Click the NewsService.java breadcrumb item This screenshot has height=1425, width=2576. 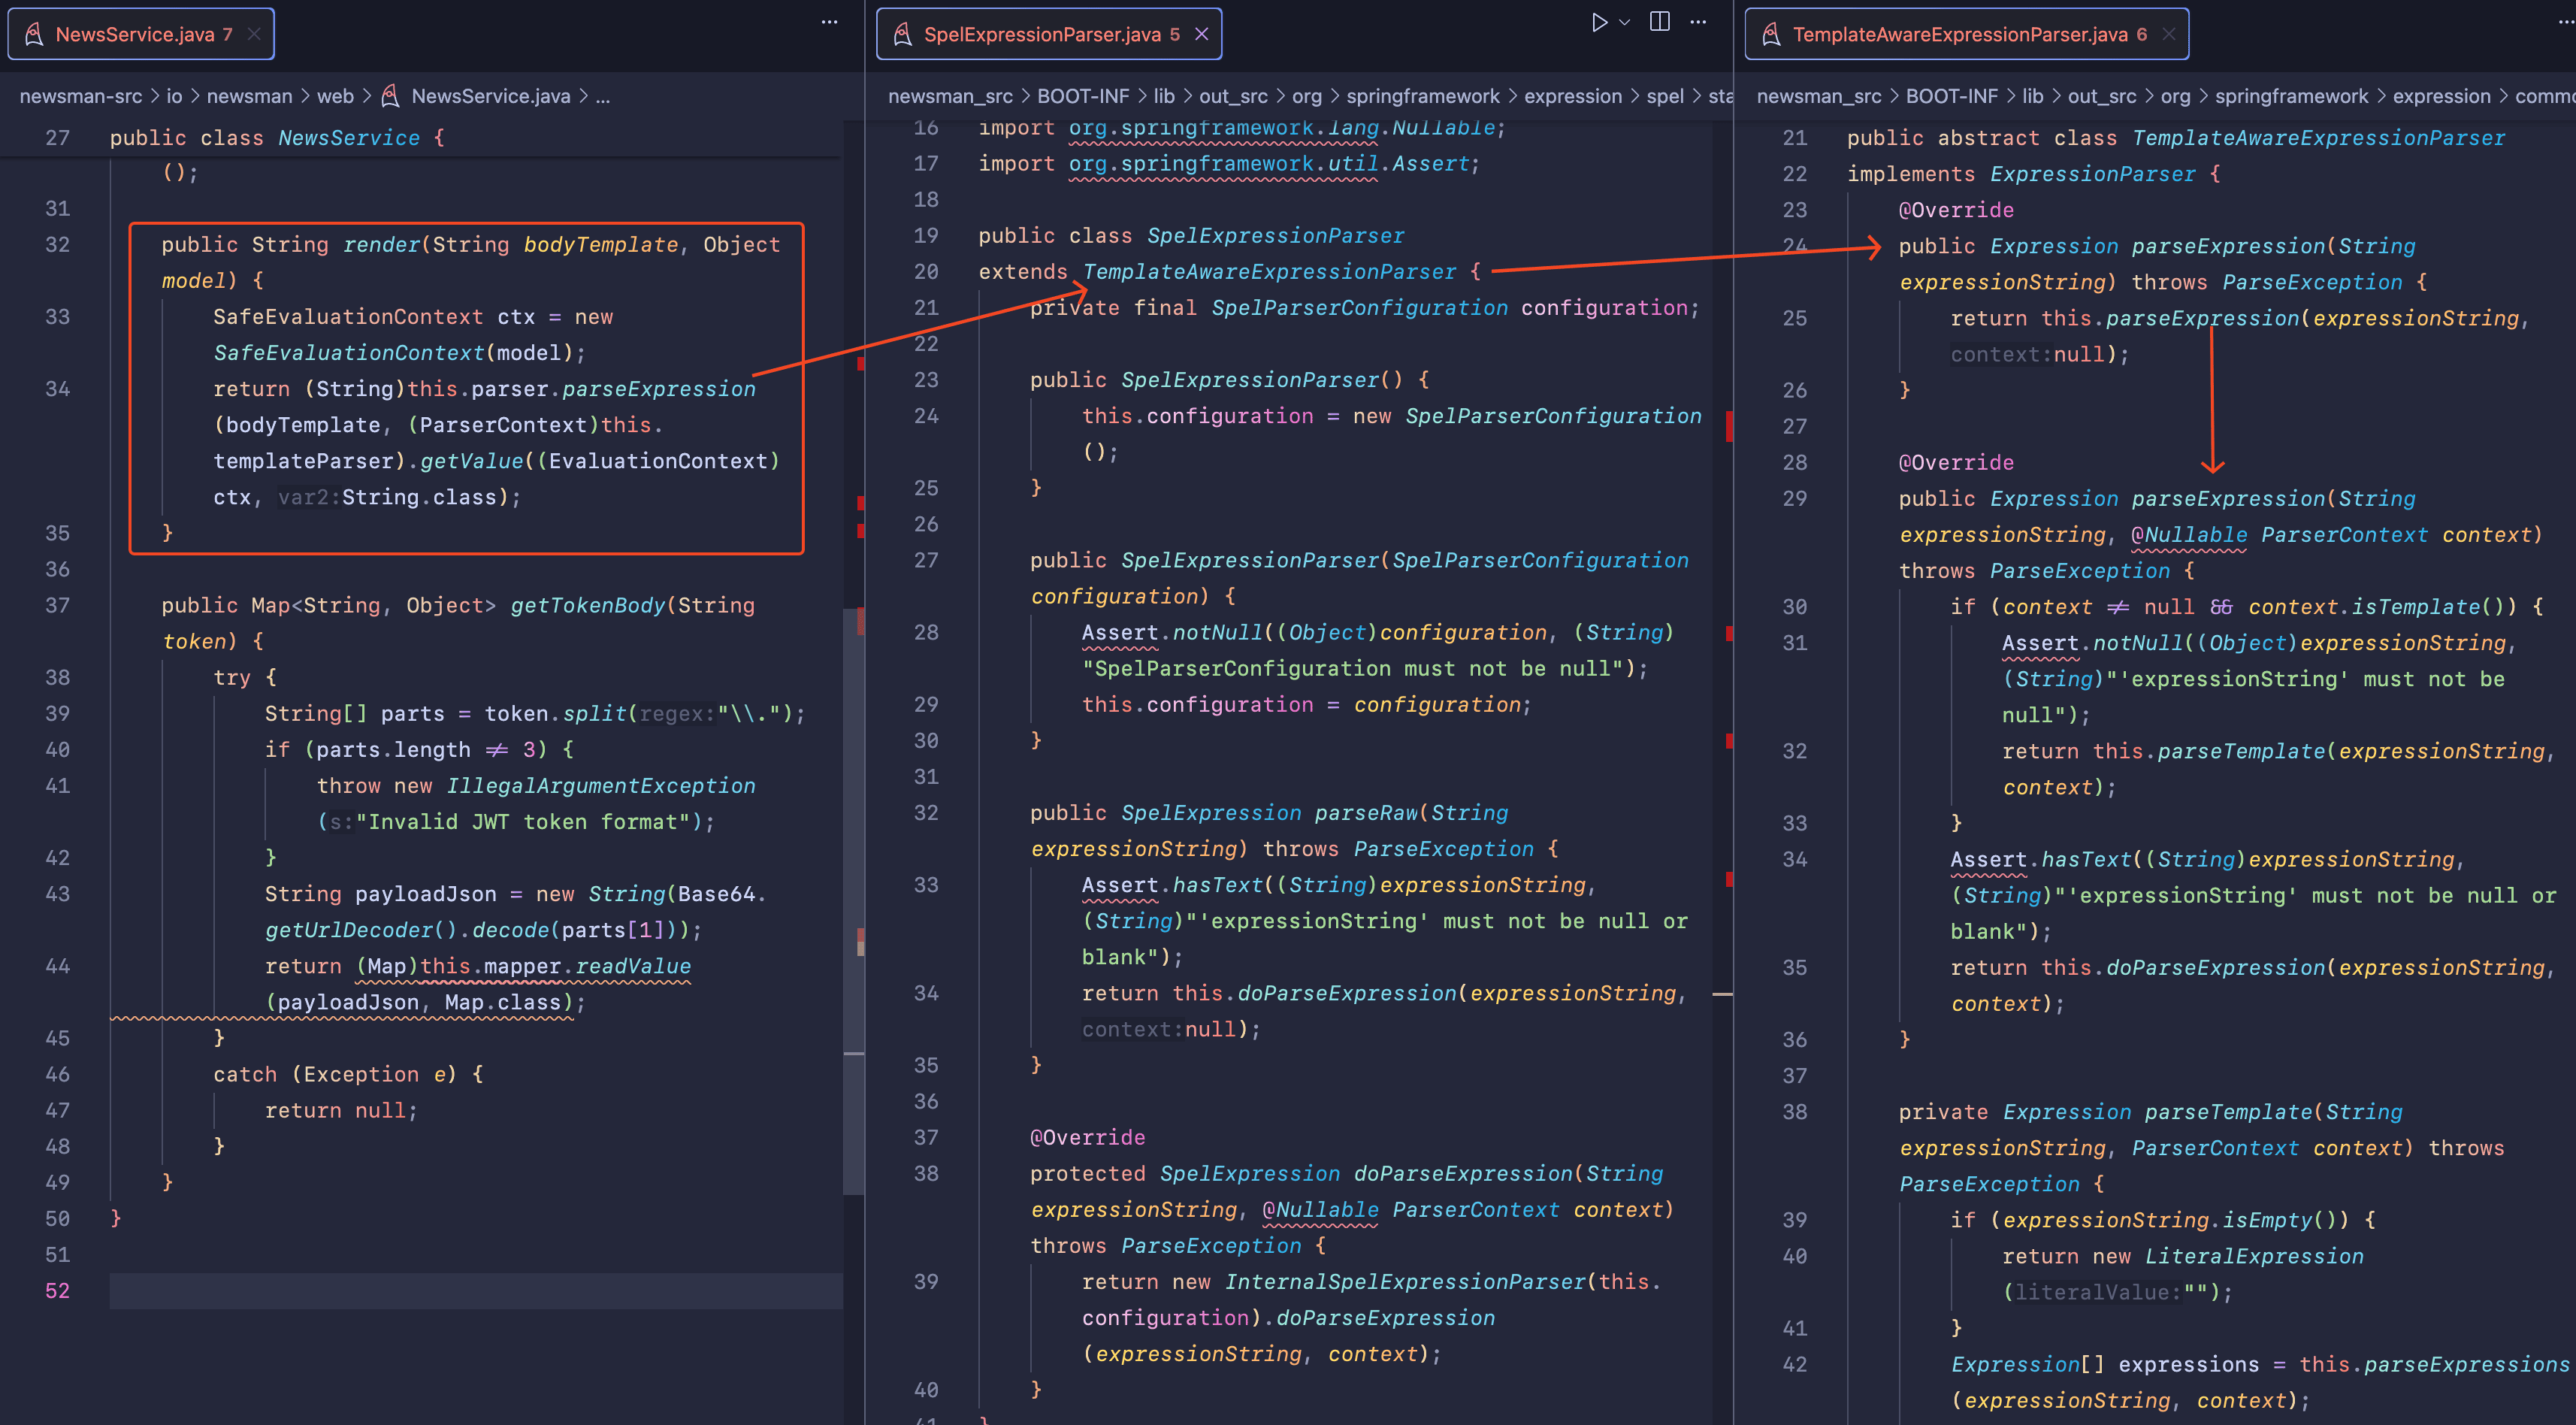click(490, 96)
